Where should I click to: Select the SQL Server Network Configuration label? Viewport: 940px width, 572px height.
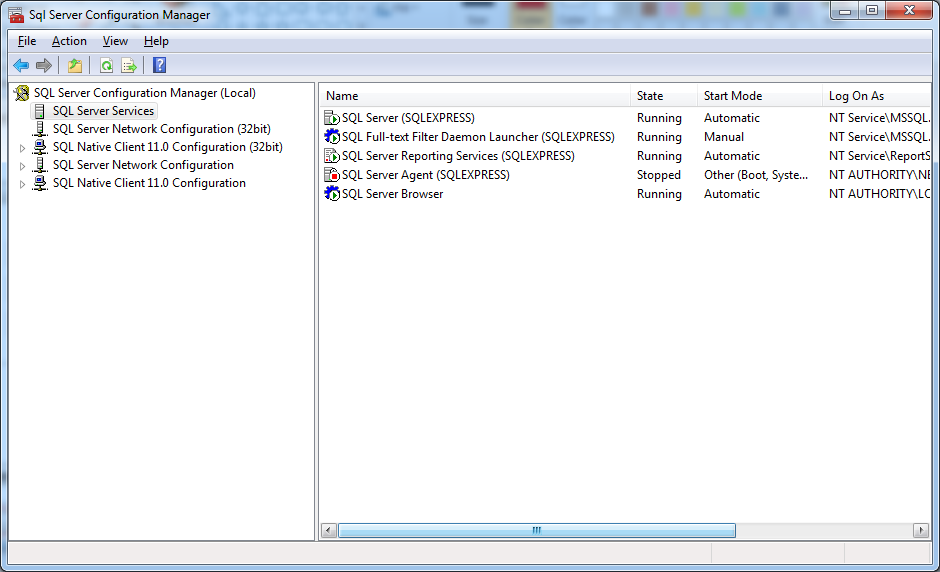pyautogui.click(x=143, y=165)
